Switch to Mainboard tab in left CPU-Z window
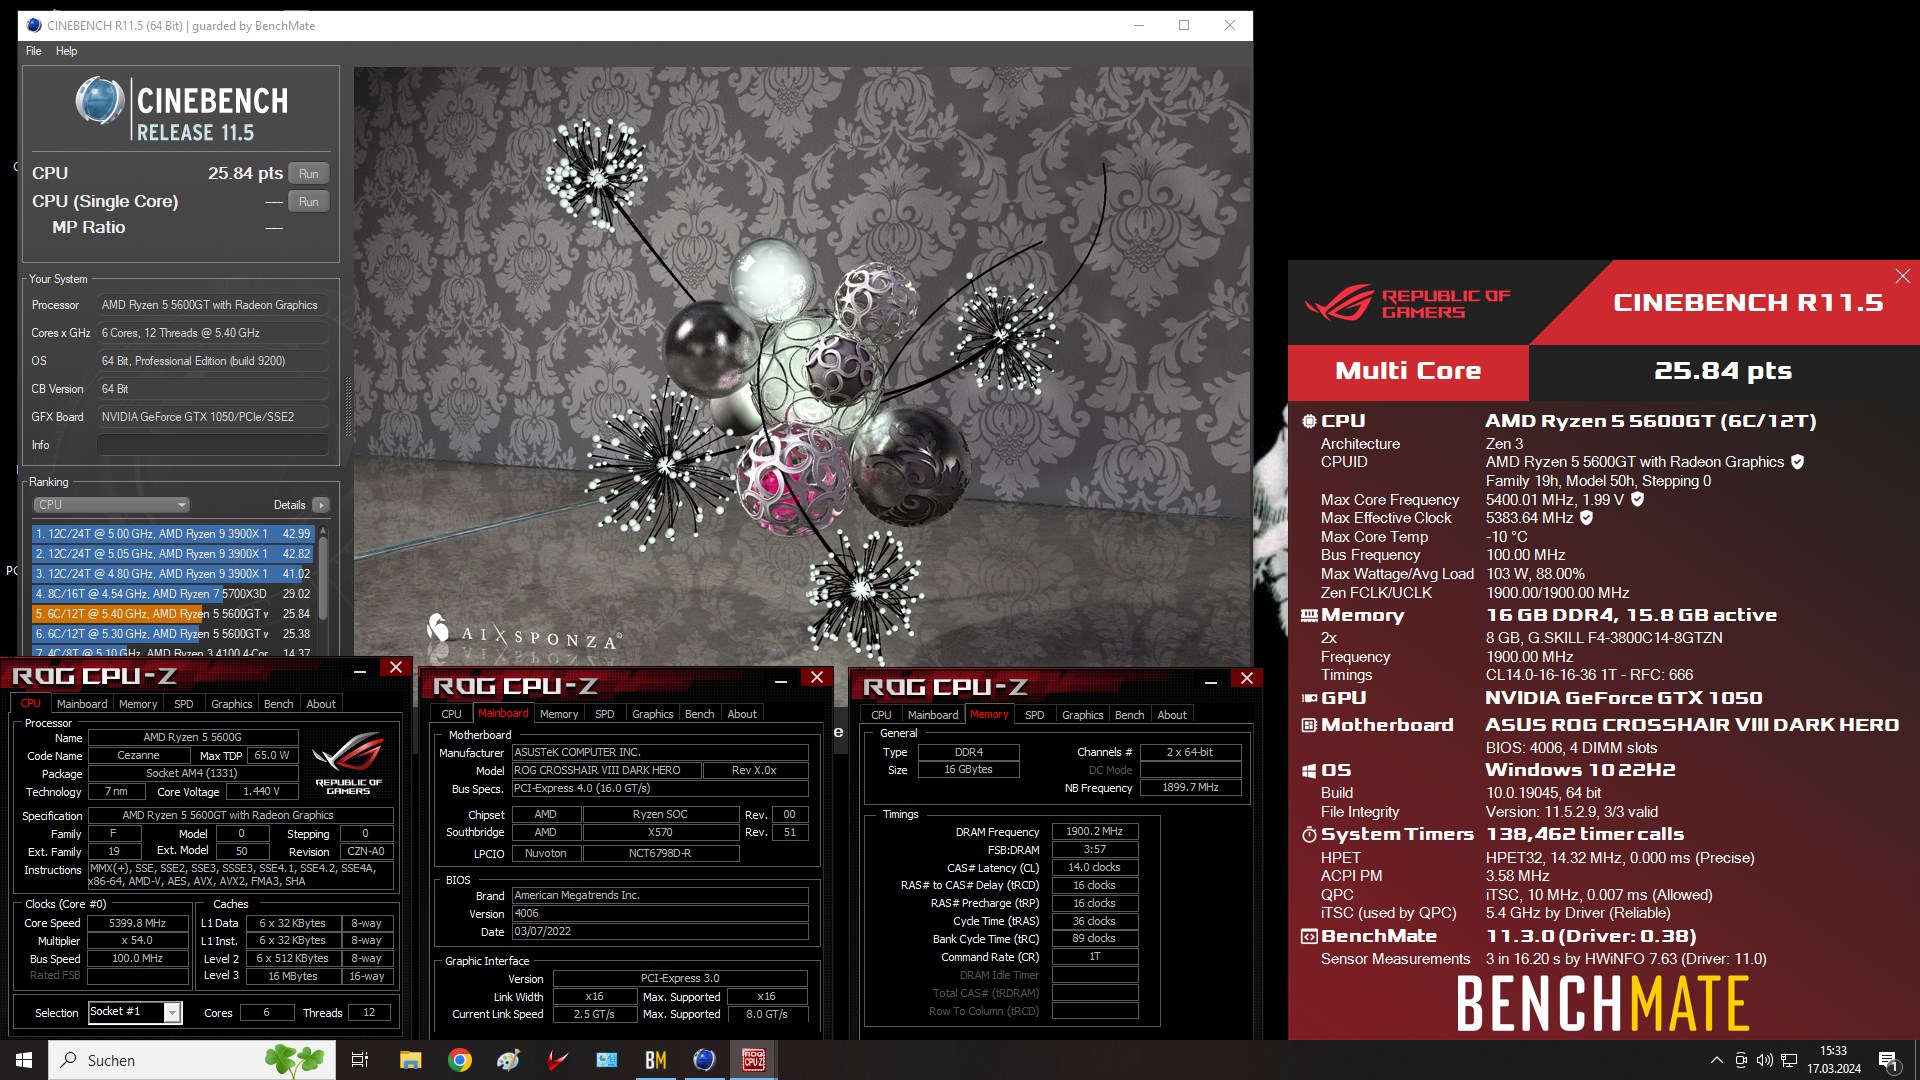The image size is (1920, 1080). [x=82, y=704]
